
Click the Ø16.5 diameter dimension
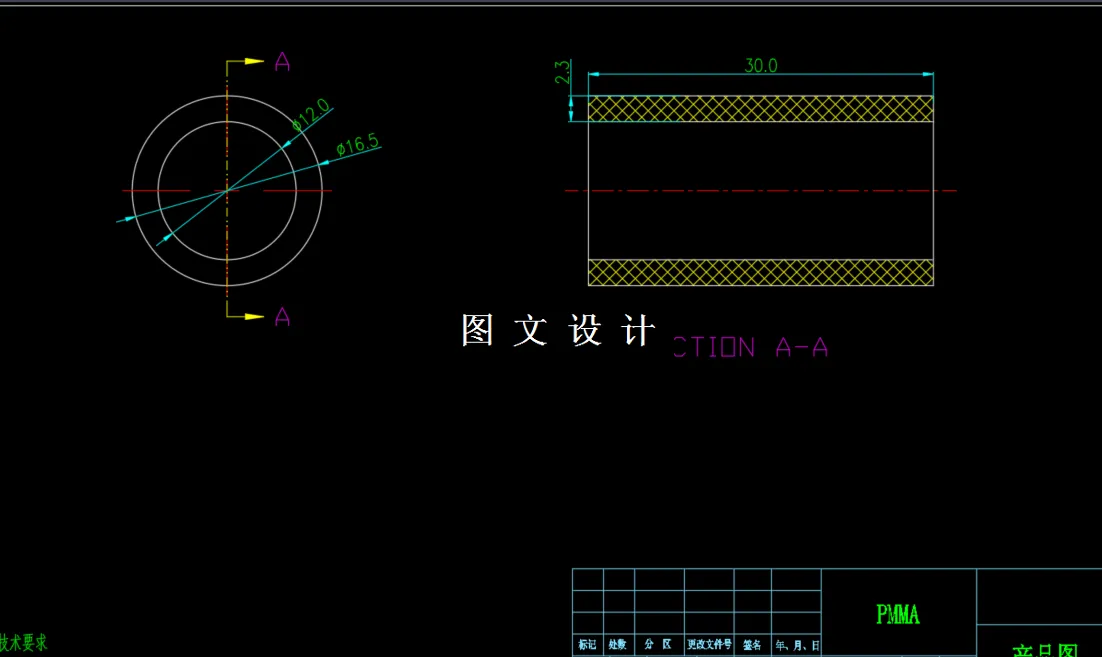[x=356, y=144]
